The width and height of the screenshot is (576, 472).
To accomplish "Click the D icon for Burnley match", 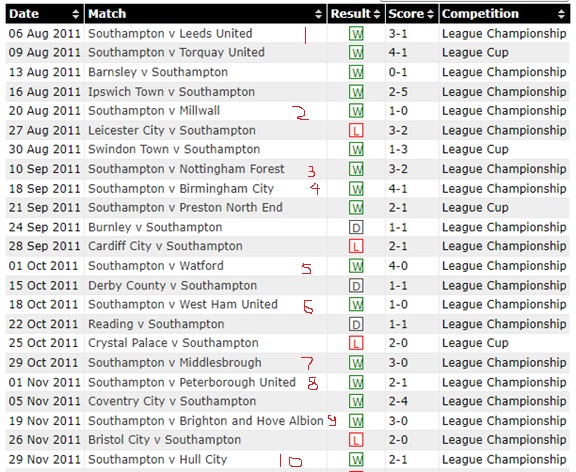I will click(x=356, y=227).
